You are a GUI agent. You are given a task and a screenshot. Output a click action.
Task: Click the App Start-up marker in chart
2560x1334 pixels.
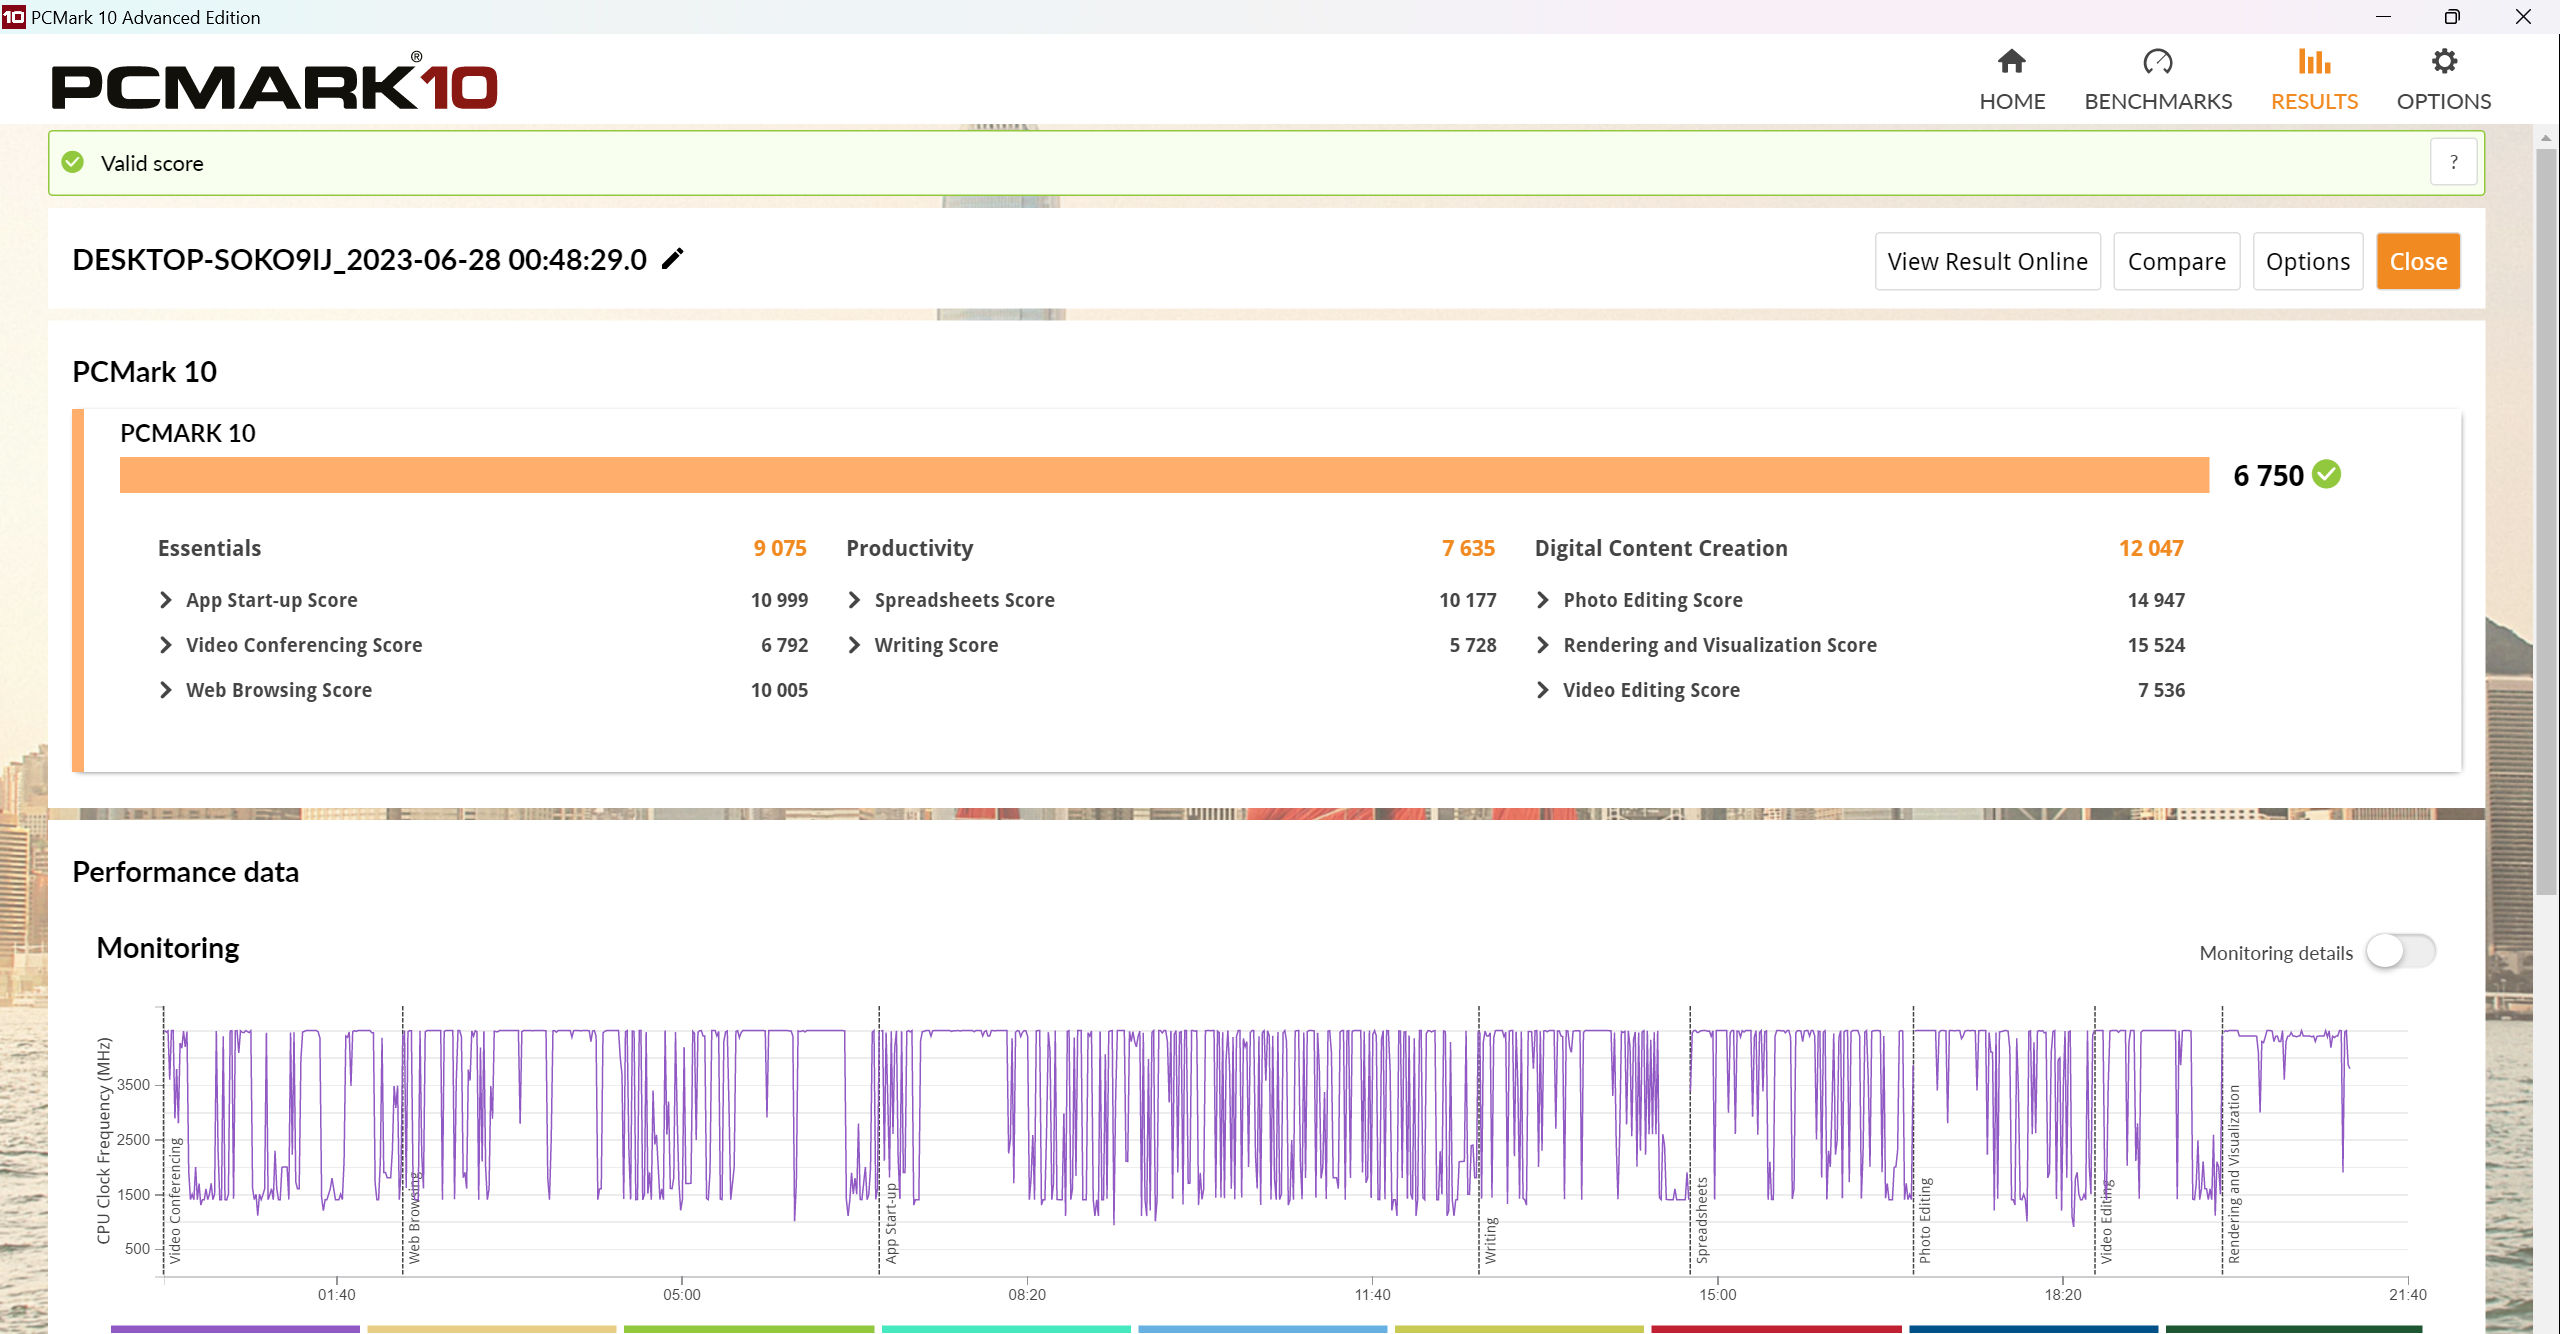click(x=892, y=1223)
